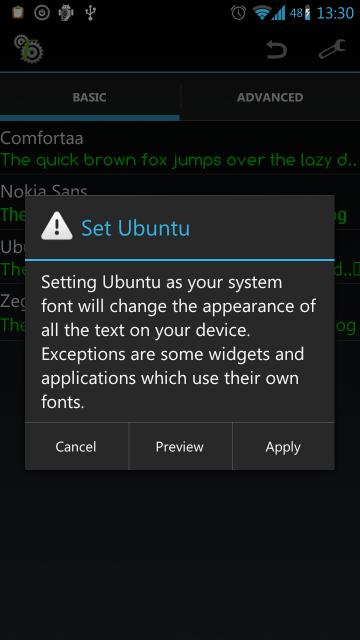
Task: Tap the Android debug status icon
Action: [65, 13]
